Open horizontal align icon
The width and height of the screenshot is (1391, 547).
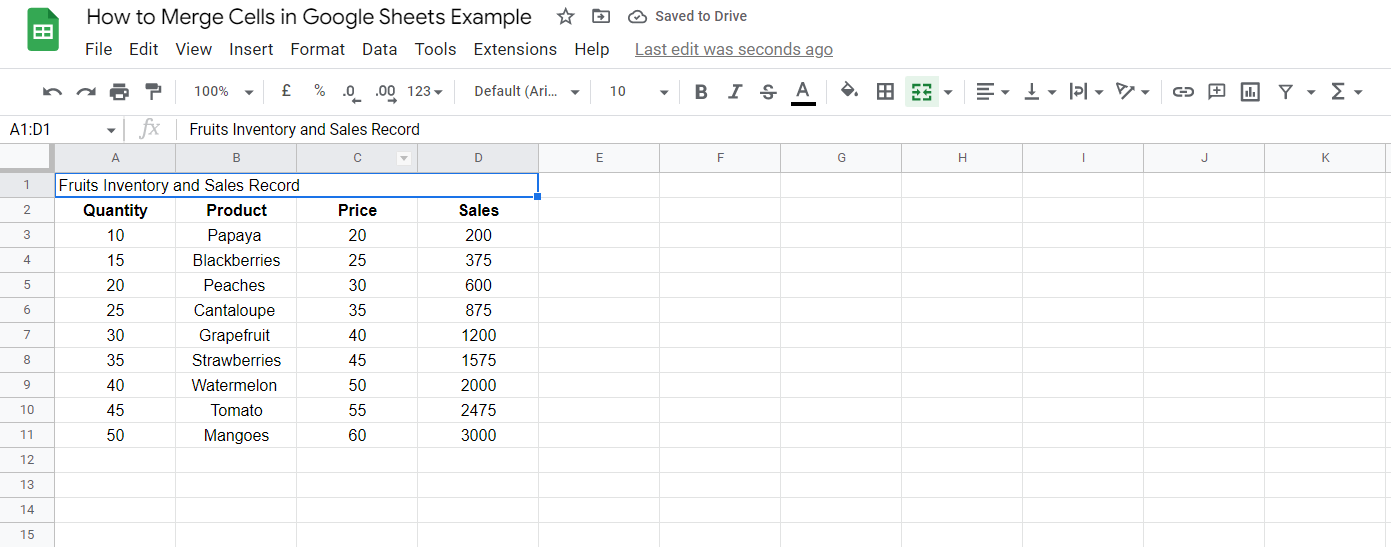coord(985,91)
